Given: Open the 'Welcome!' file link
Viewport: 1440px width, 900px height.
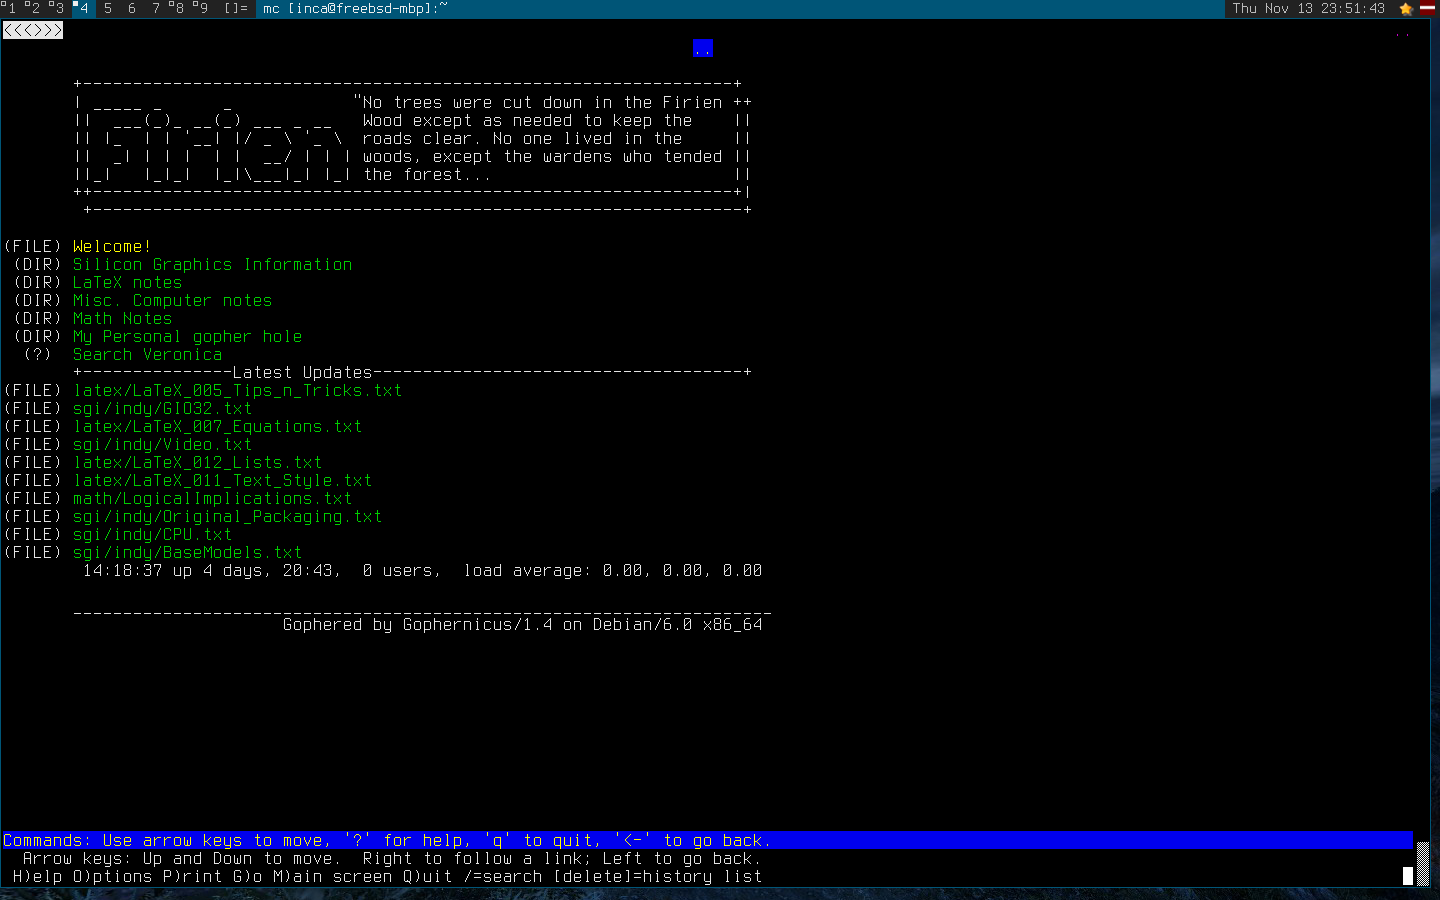Looking at the screenshot, I should click(x=112, y=246).
